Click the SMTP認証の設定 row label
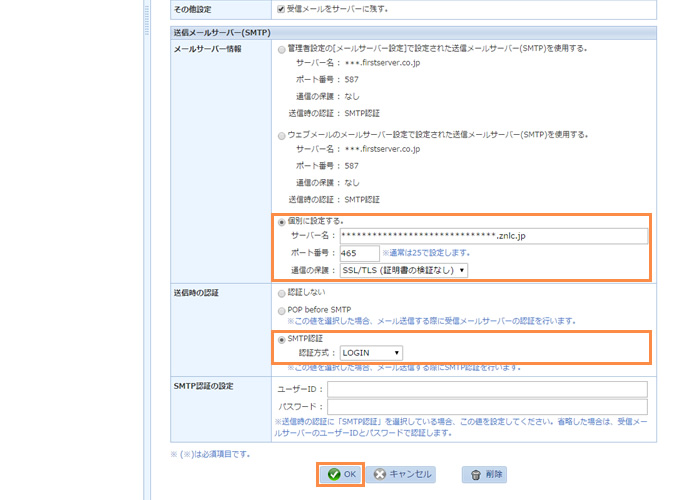The height and width of the screenshot is (500, 676). coord(203,386)
